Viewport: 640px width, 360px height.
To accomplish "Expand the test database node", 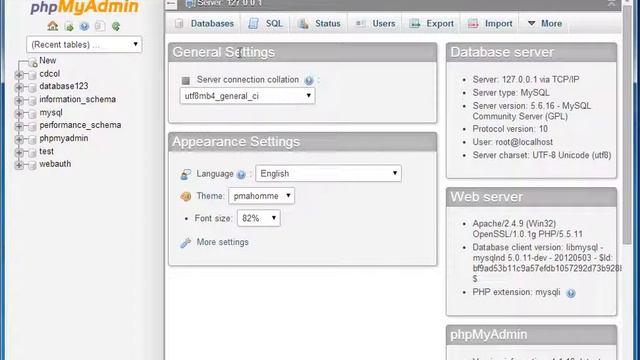I will [x=19, y=152].
